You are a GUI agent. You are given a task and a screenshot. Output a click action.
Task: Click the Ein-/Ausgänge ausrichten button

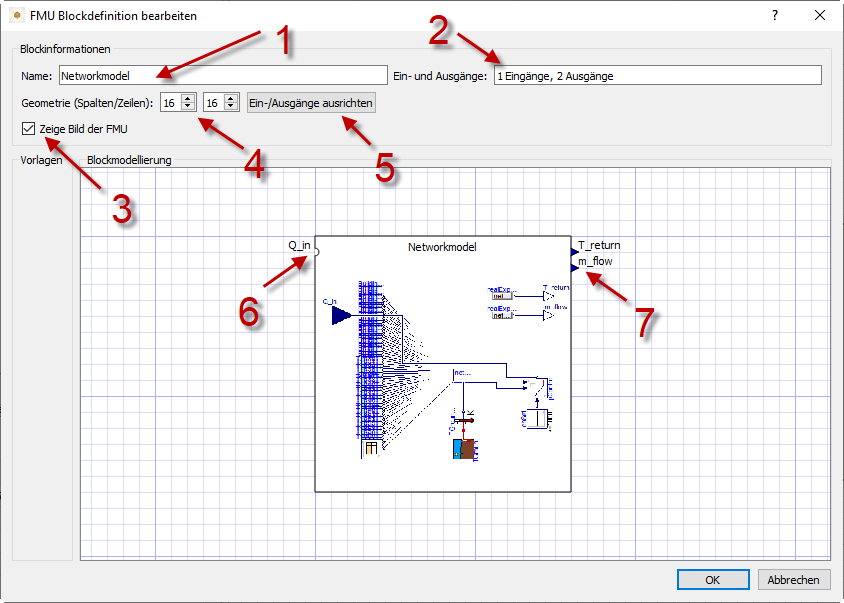(311, 102)
